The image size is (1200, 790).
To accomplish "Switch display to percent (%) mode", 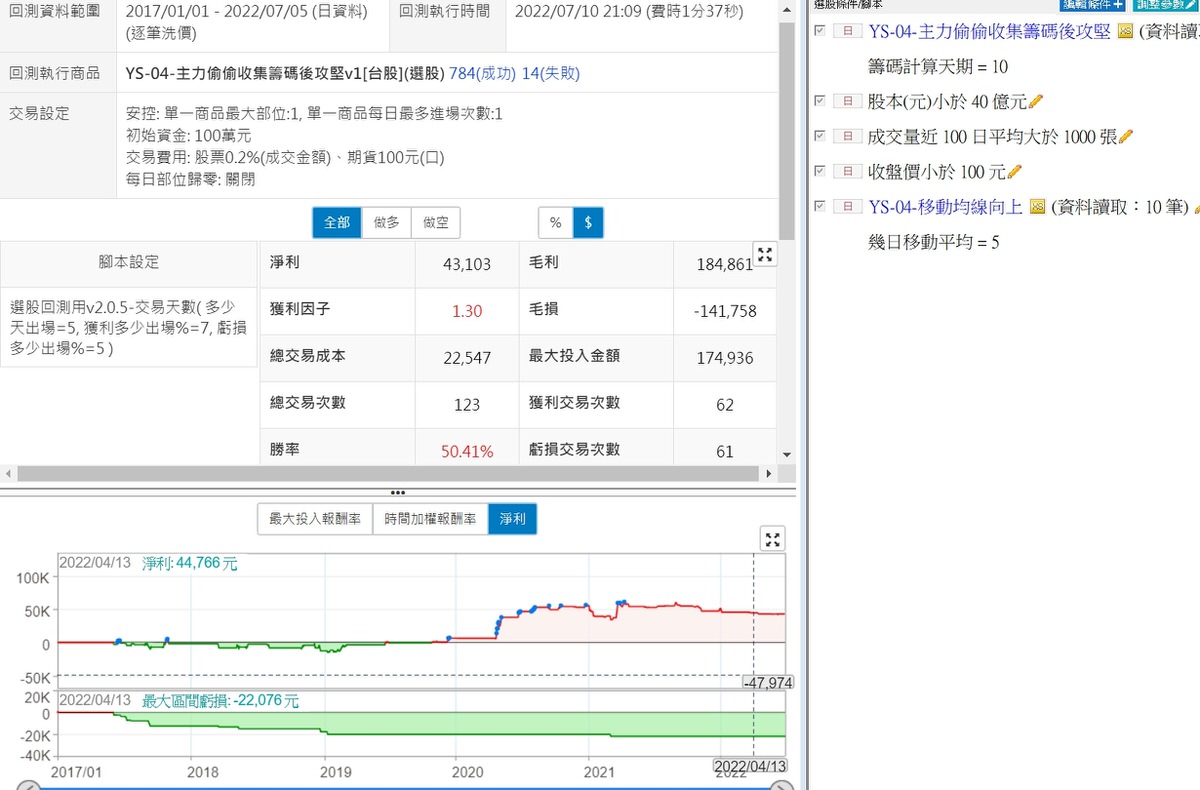I will (555, 223).
